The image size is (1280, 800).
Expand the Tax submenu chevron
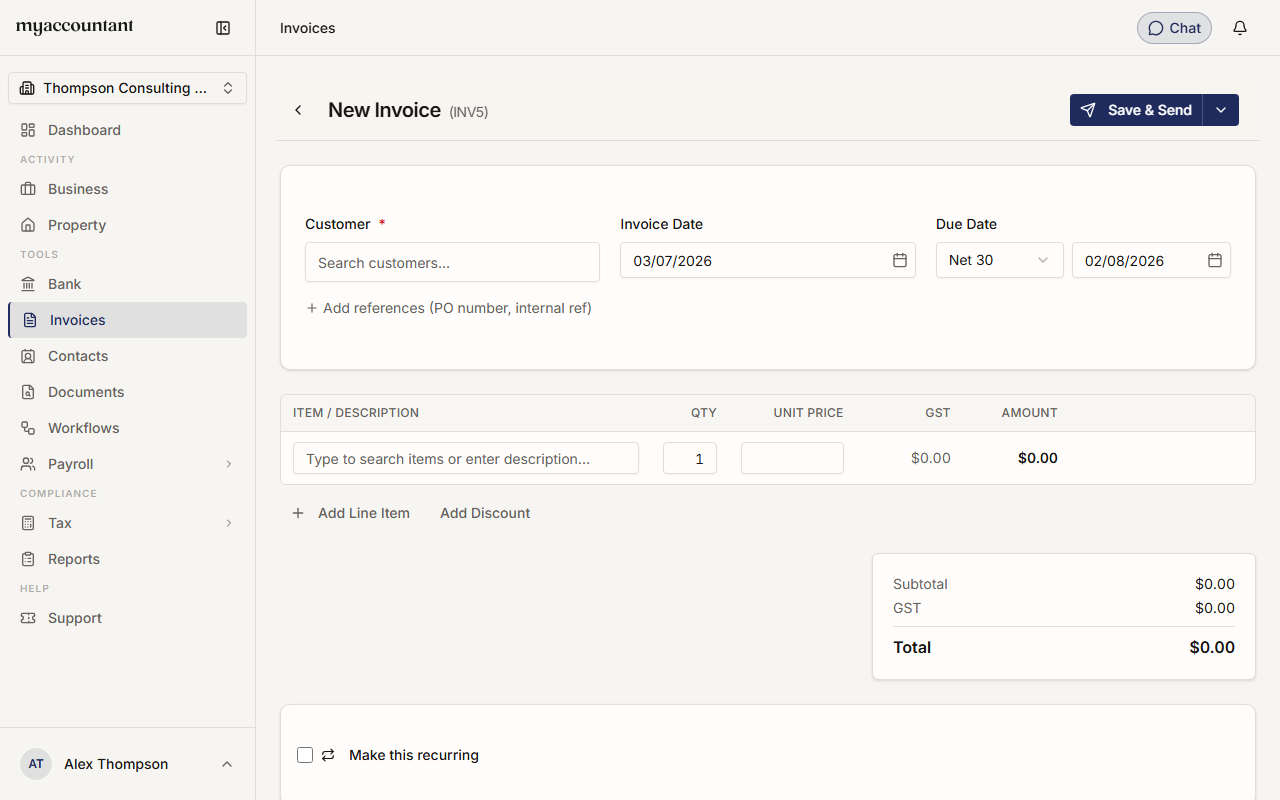pos(229,523)
